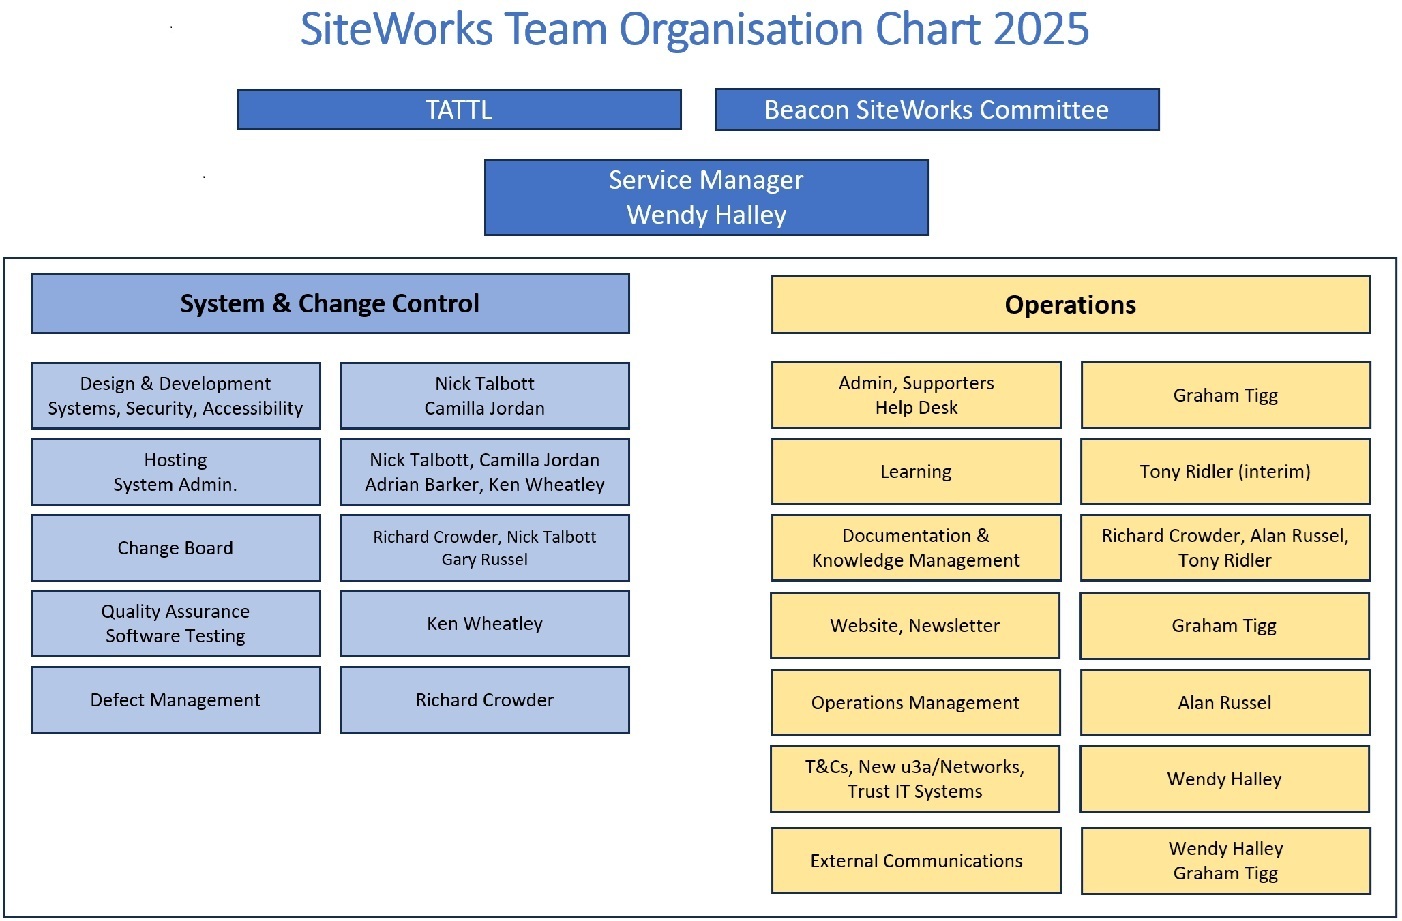Click the Service Manager Wendy Halley box
The width and height of the screenshot is (1402, 921).
click(706, 198)
